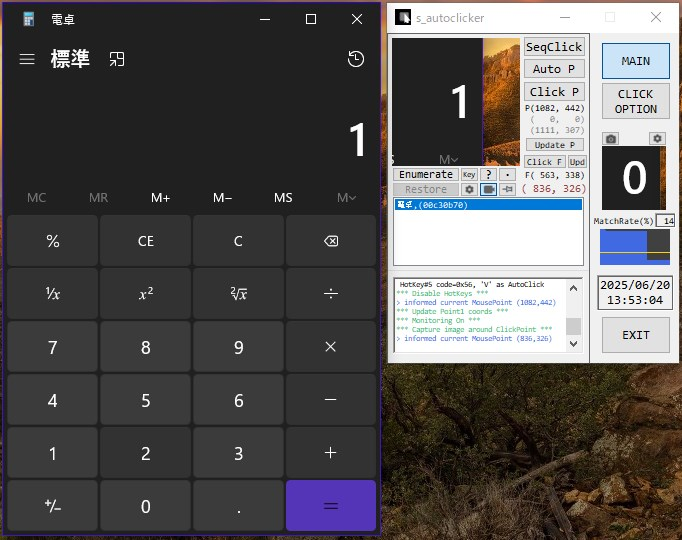682x540 pixels.
Task: Click the number 9 key
Action: click(238, 347)
